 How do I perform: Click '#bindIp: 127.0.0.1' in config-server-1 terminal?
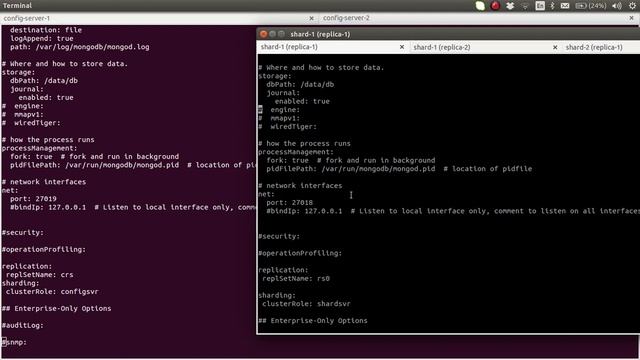pos(48,207)
